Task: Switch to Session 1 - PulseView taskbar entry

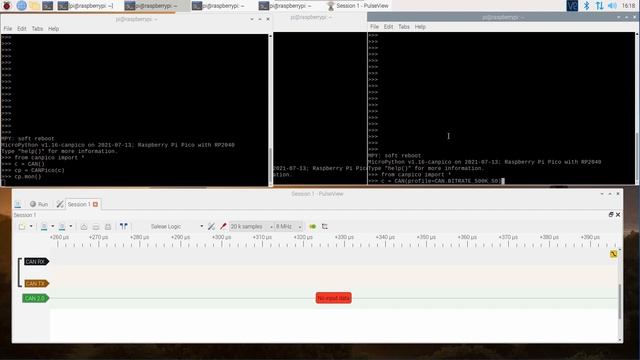Action: click(358, 5)
